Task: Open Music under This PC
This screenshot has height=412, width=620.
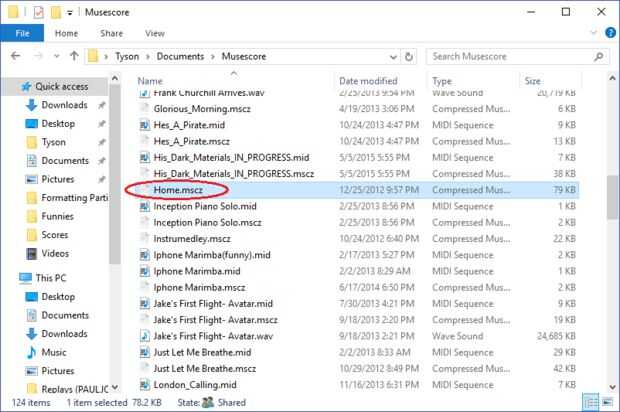Action: [x=54, y=352]
